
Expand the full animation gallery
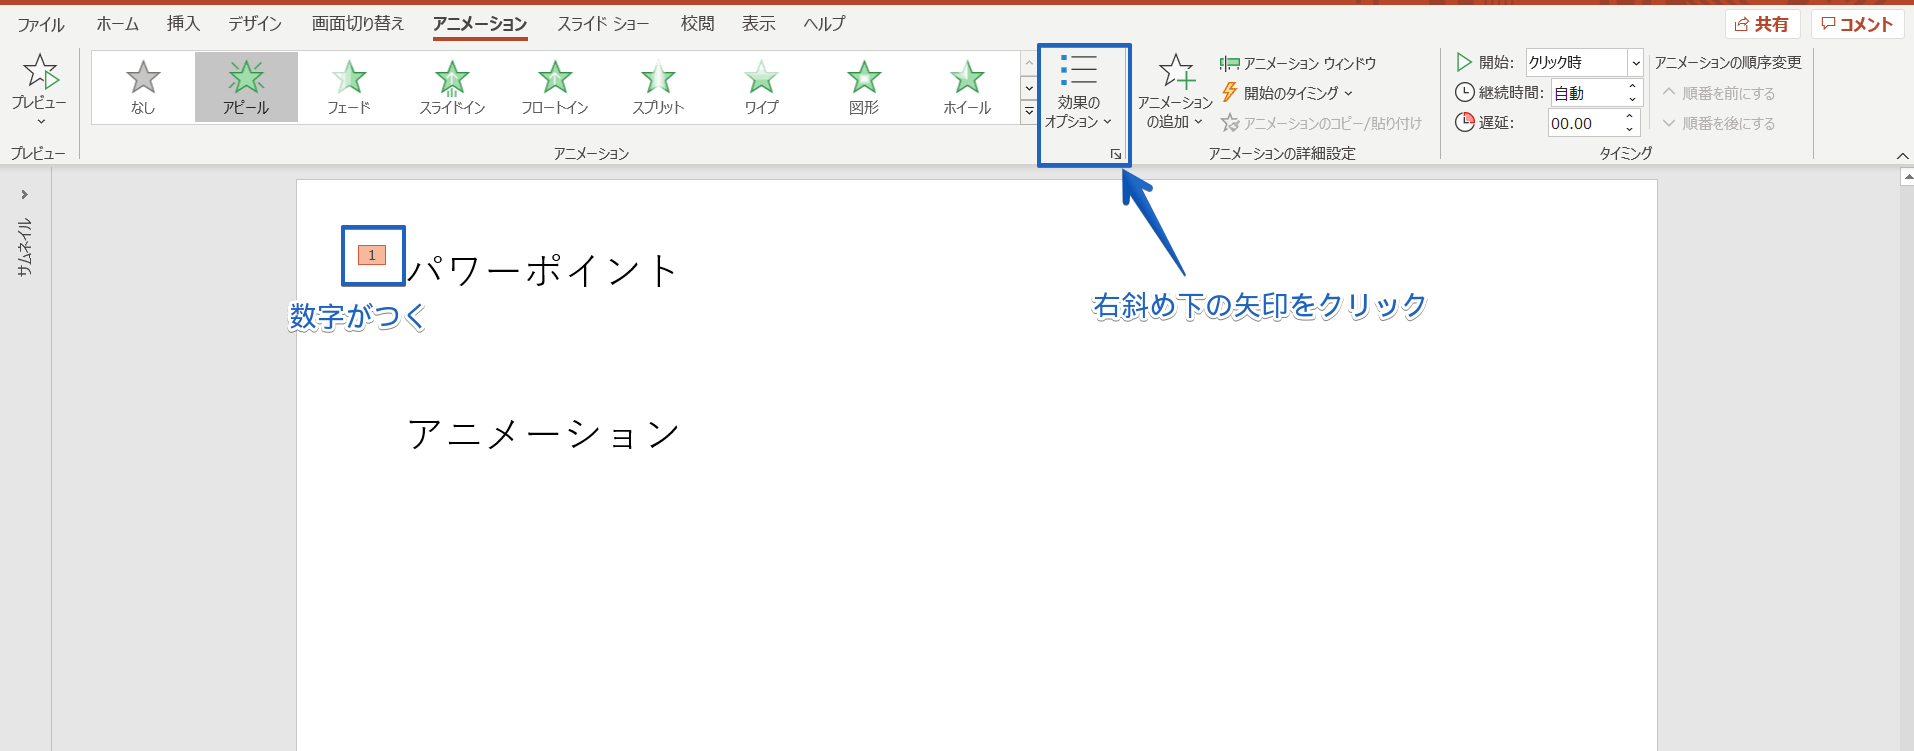(x=1029, y=111)
